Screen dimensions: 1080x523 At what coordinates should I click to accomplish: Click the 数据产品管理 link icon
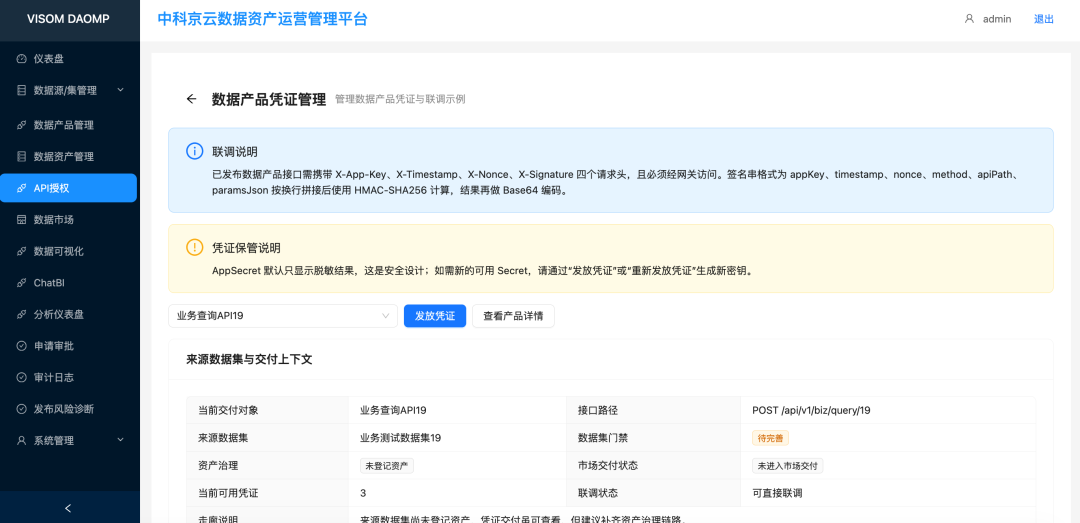pos(21,125)
